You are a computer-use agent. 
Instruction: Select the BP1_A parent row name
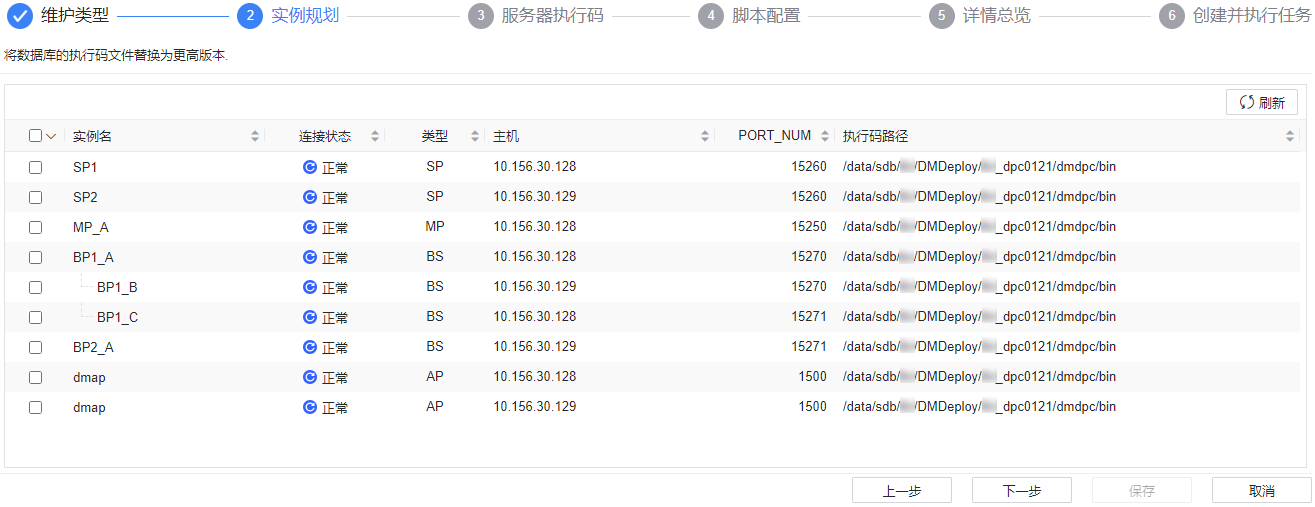pos(93,257)
